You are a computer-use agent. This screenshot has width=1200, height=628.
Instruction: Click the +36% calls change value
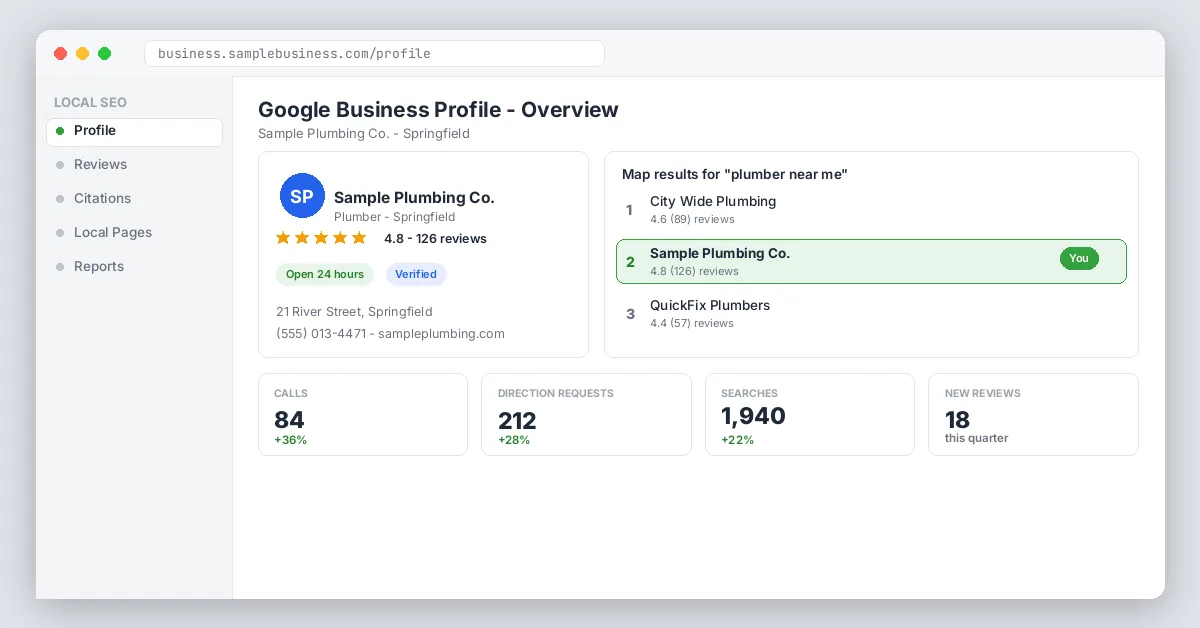pyautogui.click(x=290, y=440)
